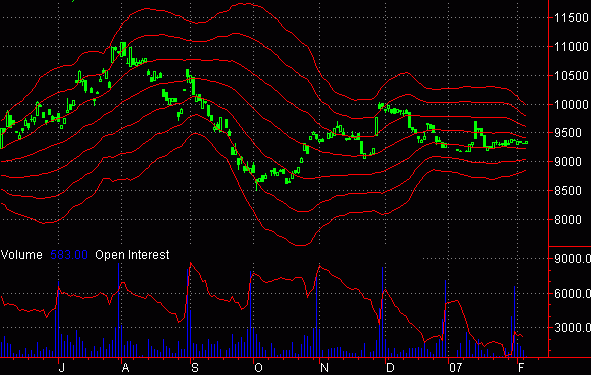Image resolution: width=591 pixels, height=375 pixels.
Task: Select the 6000.0 volume axis label
Action: pyautogui.click(x=573, y=293)
